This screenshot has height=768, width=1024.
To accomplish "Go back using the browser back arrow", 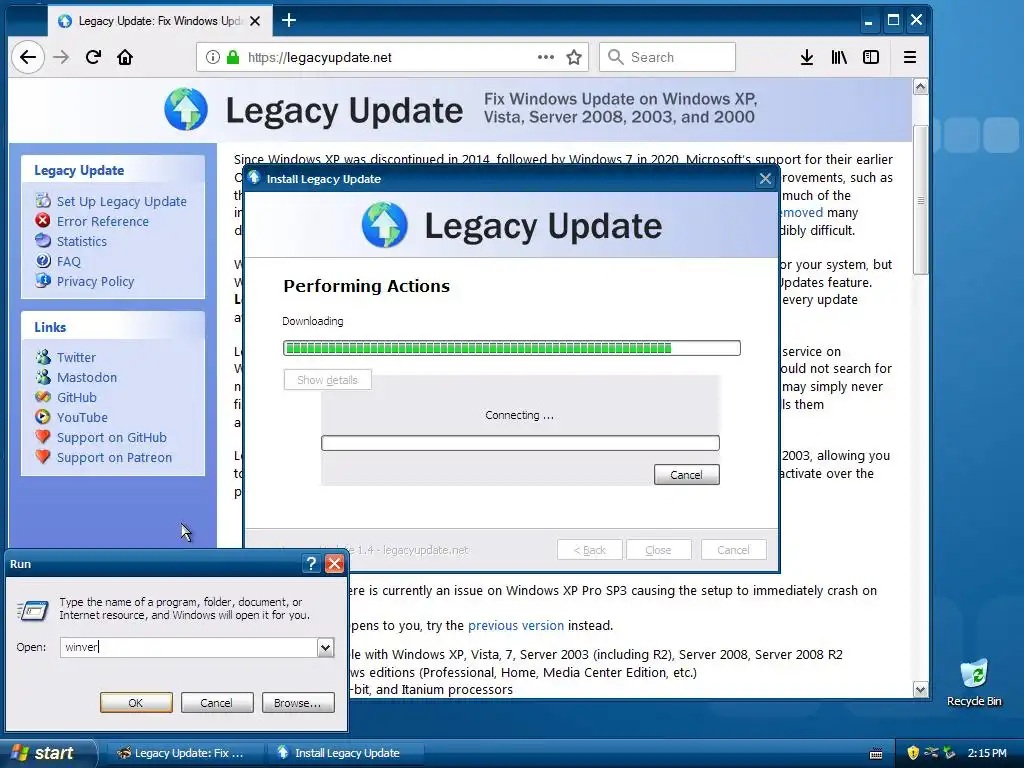I will (27, 57).
